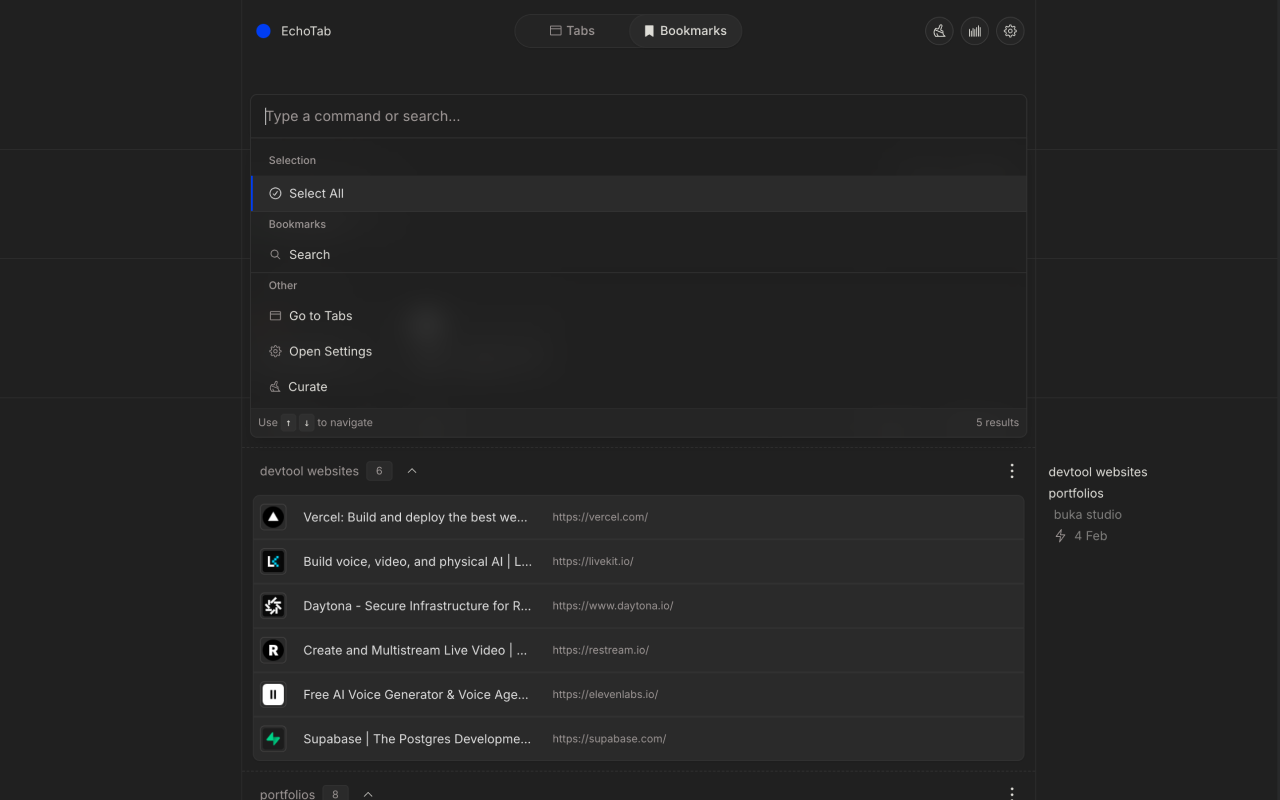The width and height of the screenshot is (1280, 800).
Task: Click the EchoTab app name
Action: (x=306, y=31)
